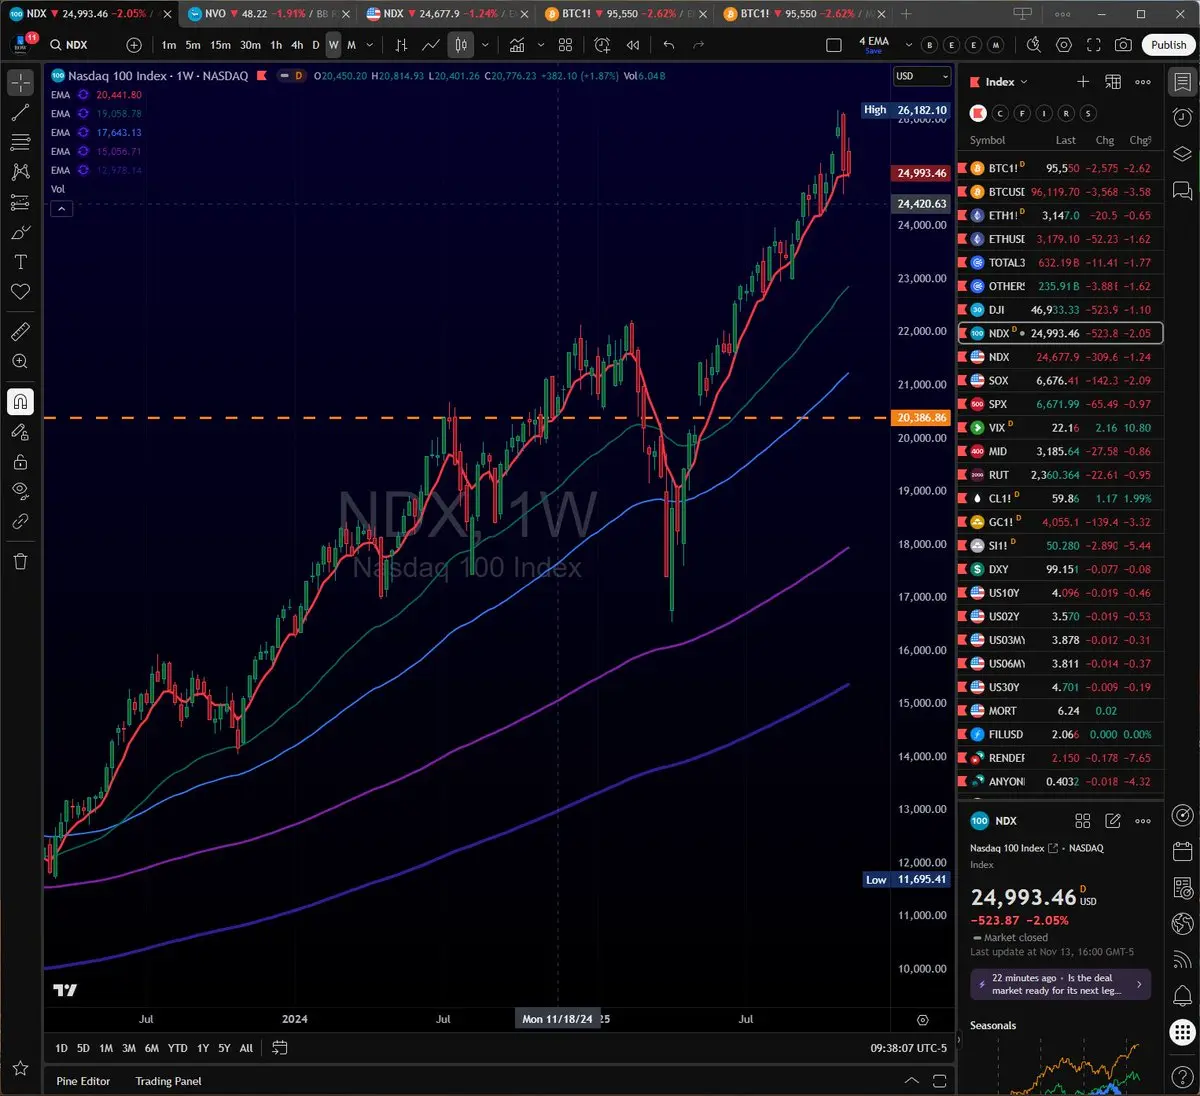Open the heart icons and emoji tool
Viewport: 1200px width, 1096px height.
pos(20,292)
